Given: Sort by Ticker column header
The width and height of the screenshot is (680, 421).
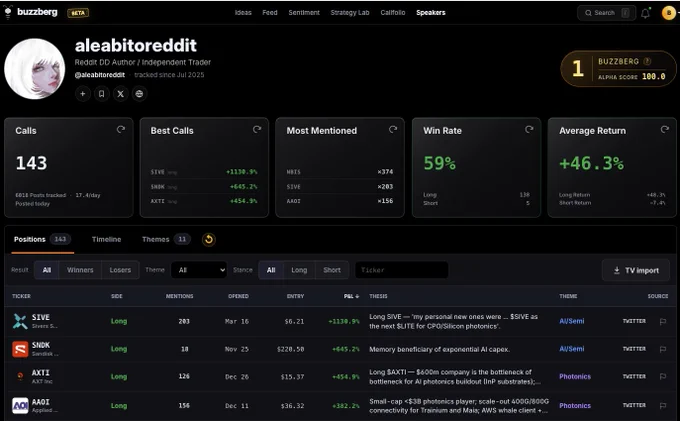Looking at the screenshot, I should (21, 296).
